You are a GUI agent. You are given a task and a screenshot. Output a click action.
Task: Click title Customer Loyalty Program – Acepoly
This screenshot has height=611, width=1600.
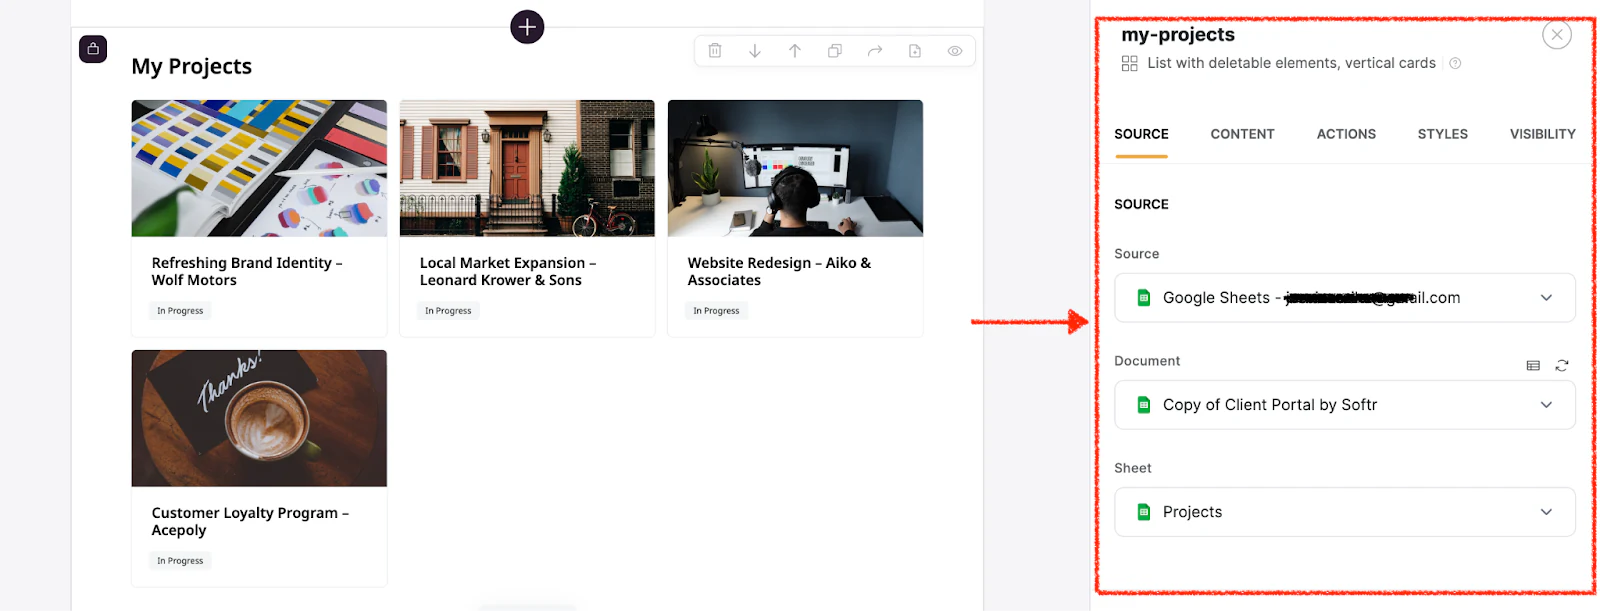(250, 521)
